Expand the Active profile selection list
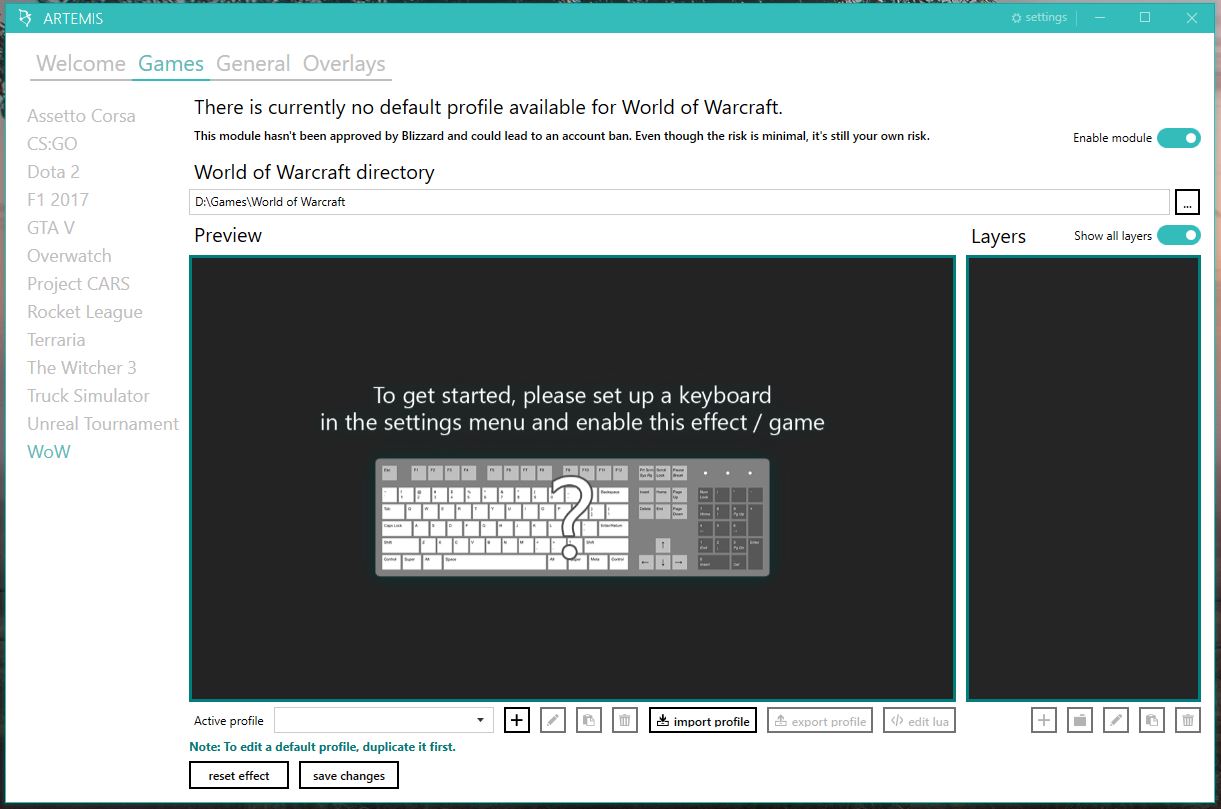 click(x=481, y=720)
